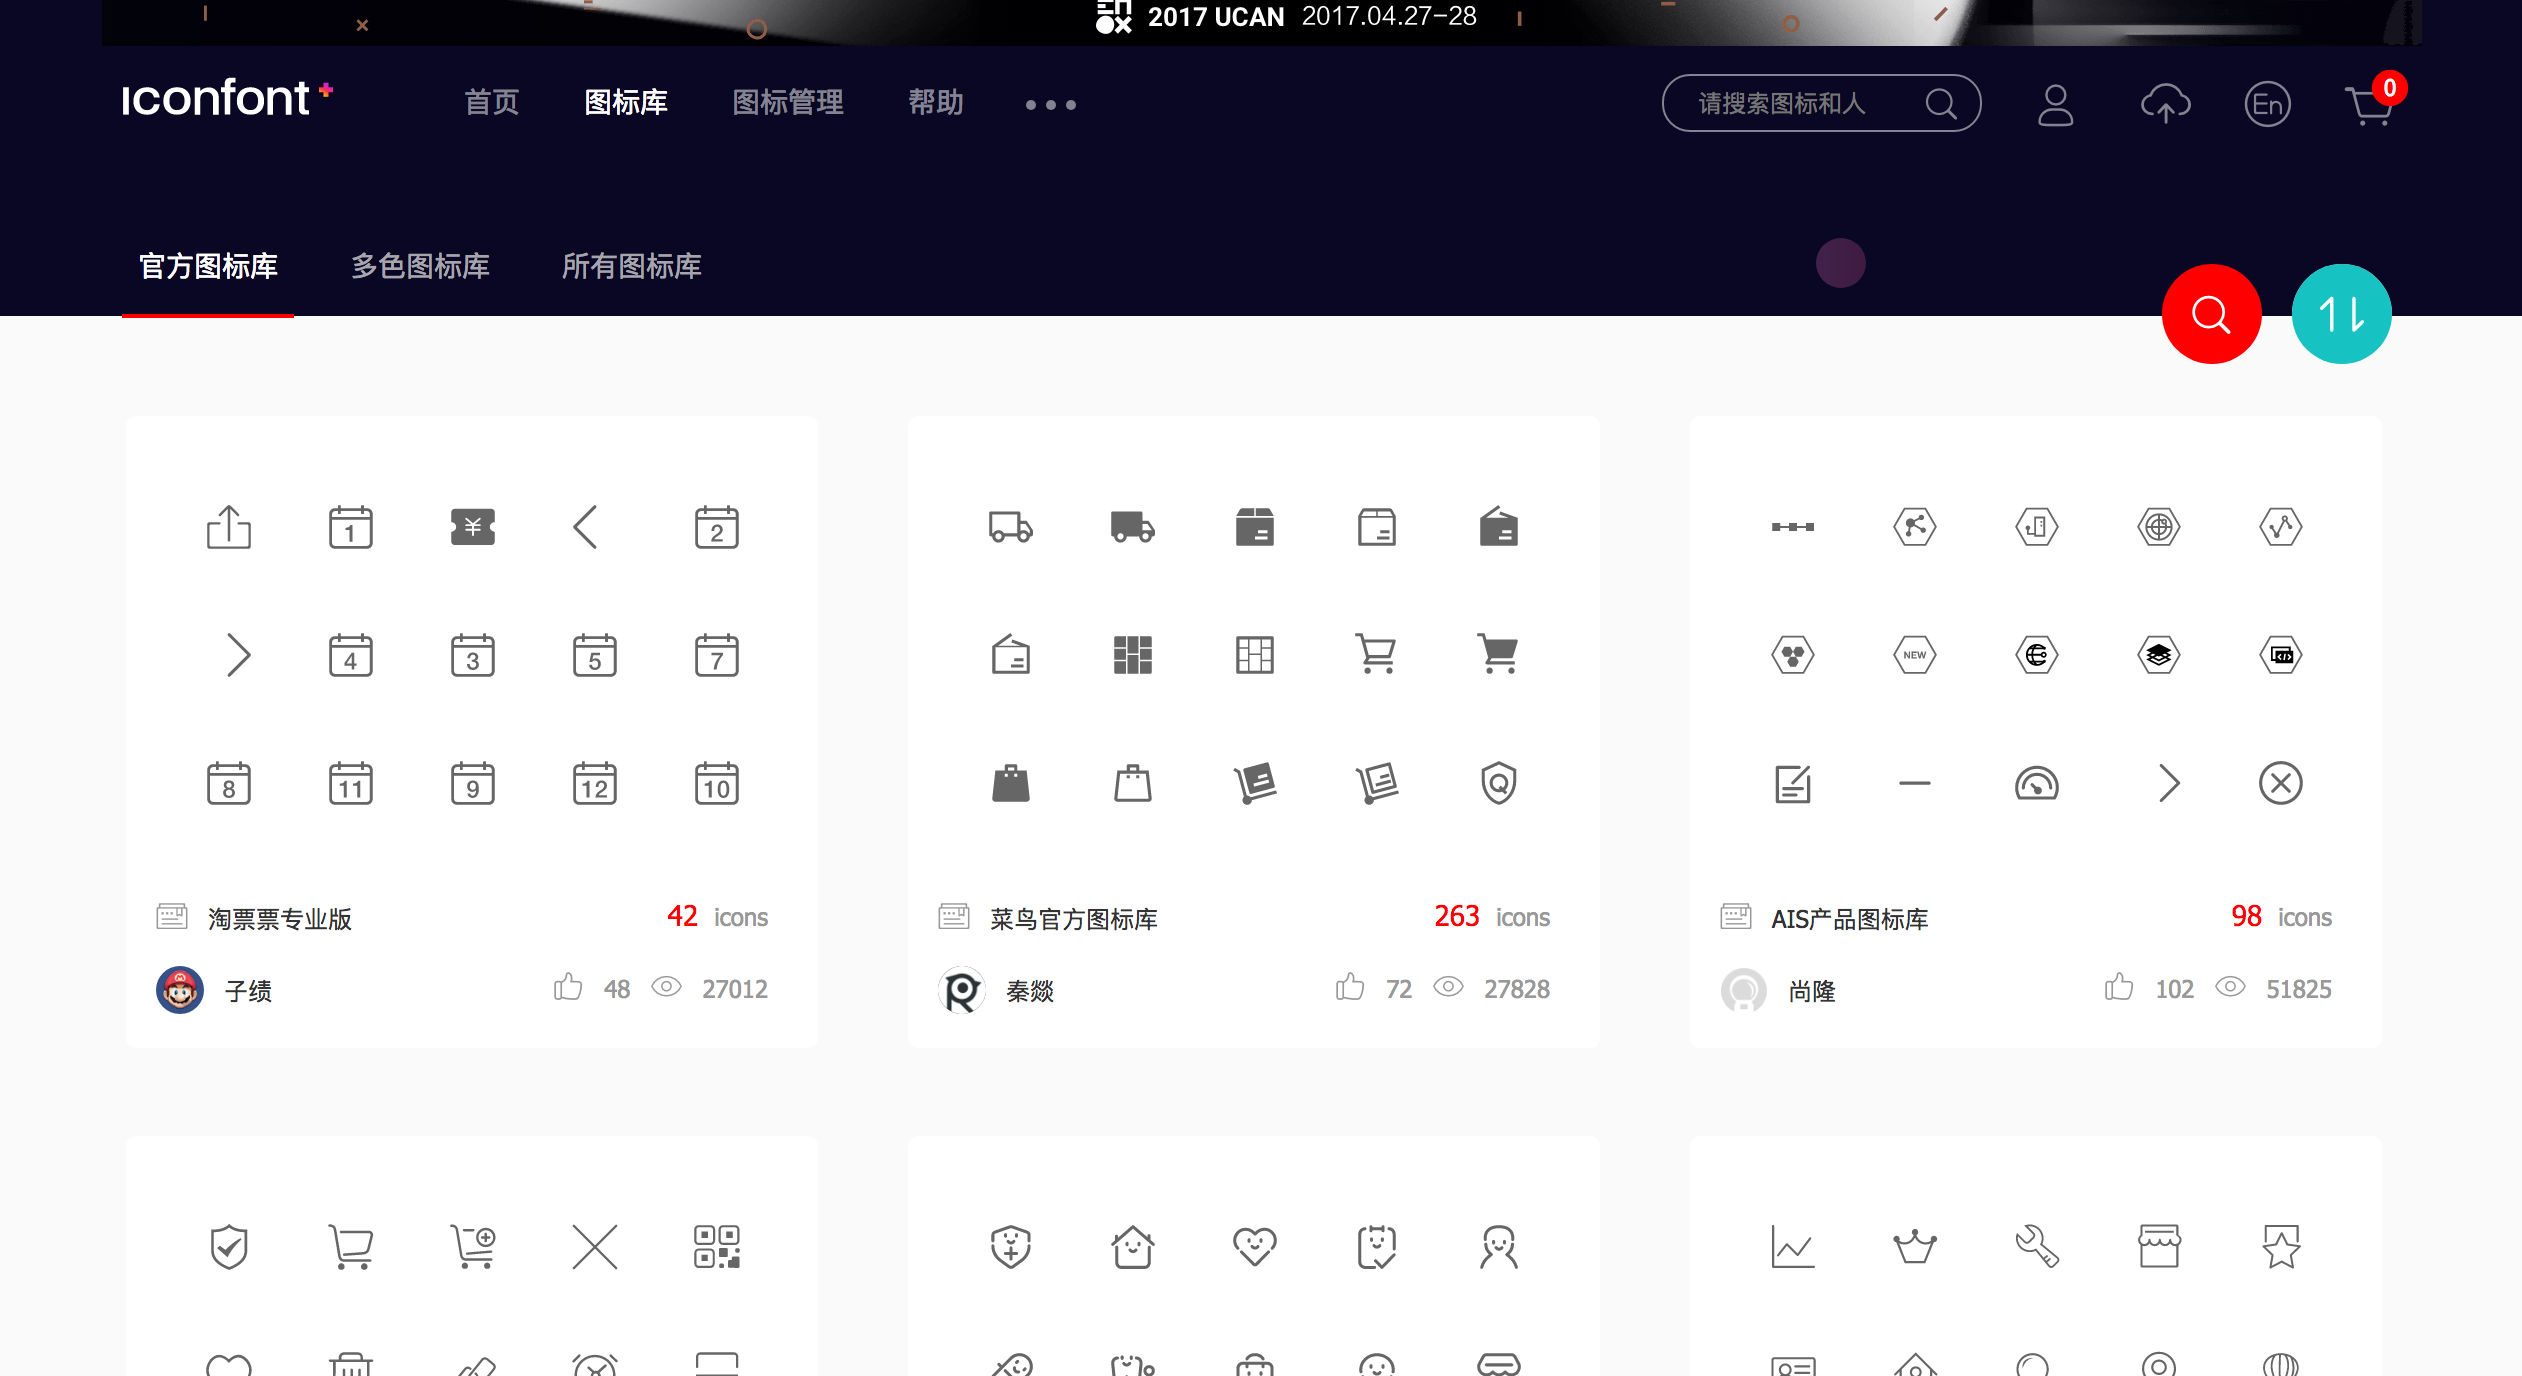The image size is (2522, 1376).
Task: Switch language with the En icon
Action: (x=2267, y=104)
